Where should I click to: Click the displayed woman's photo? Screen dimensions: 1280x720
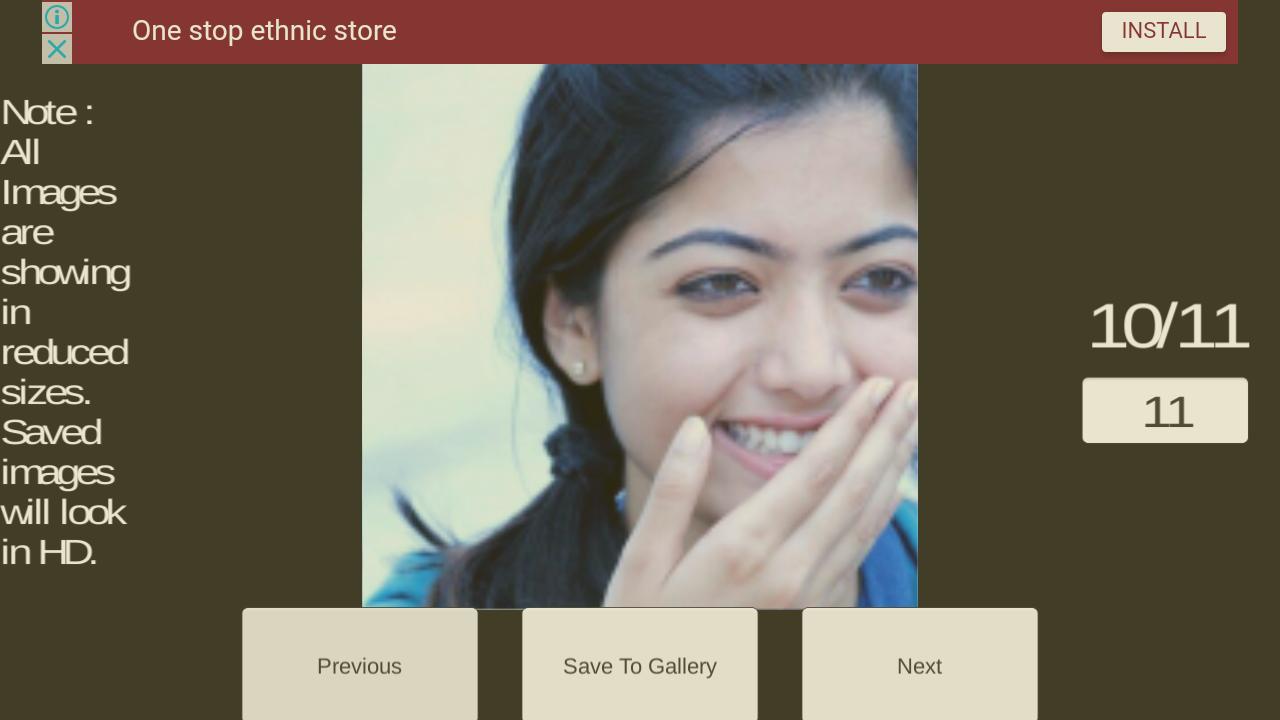[x=640, y=336]
